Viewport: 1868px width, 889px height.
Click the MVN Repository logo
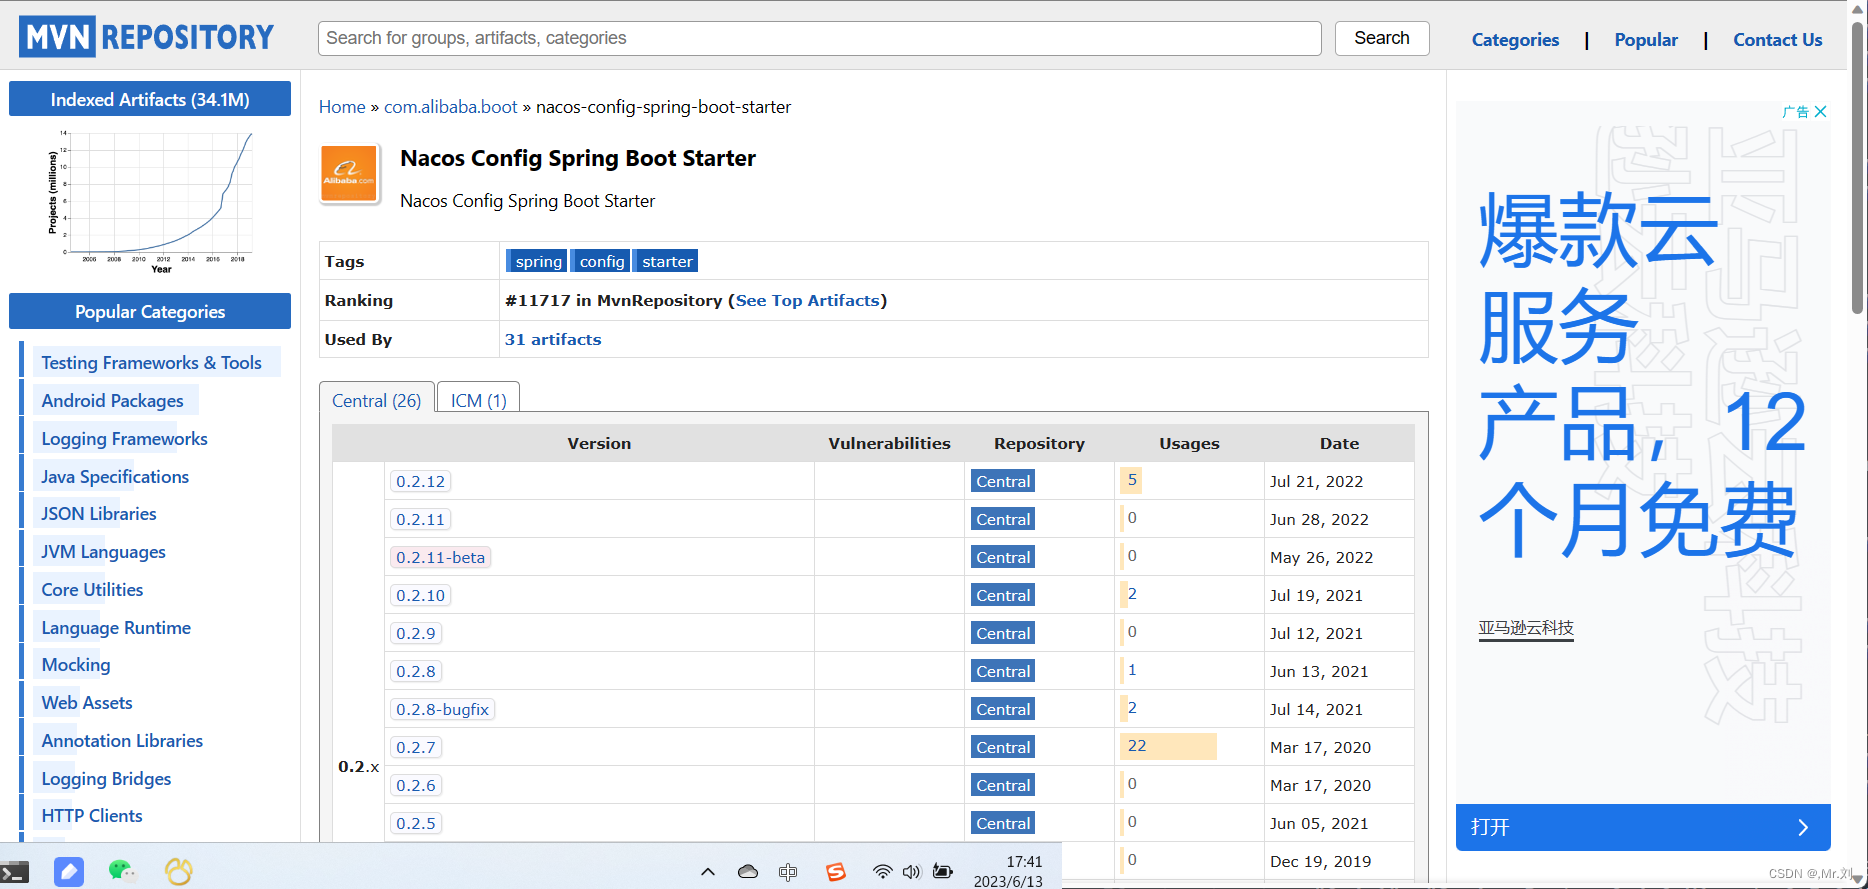146,37
